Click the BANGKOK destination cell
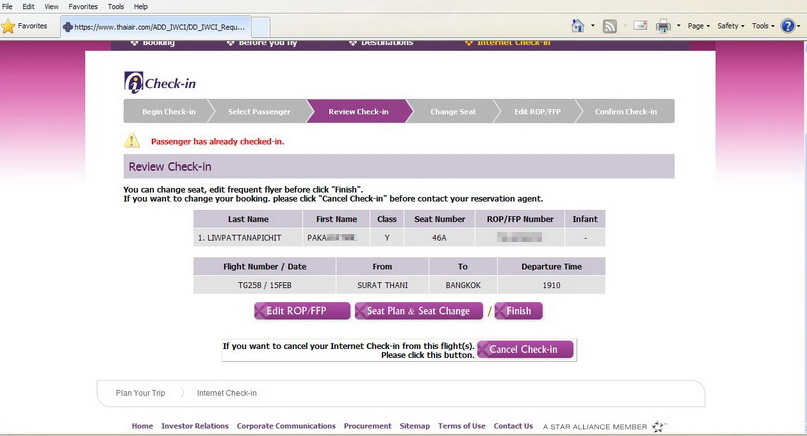 point(463,285)
